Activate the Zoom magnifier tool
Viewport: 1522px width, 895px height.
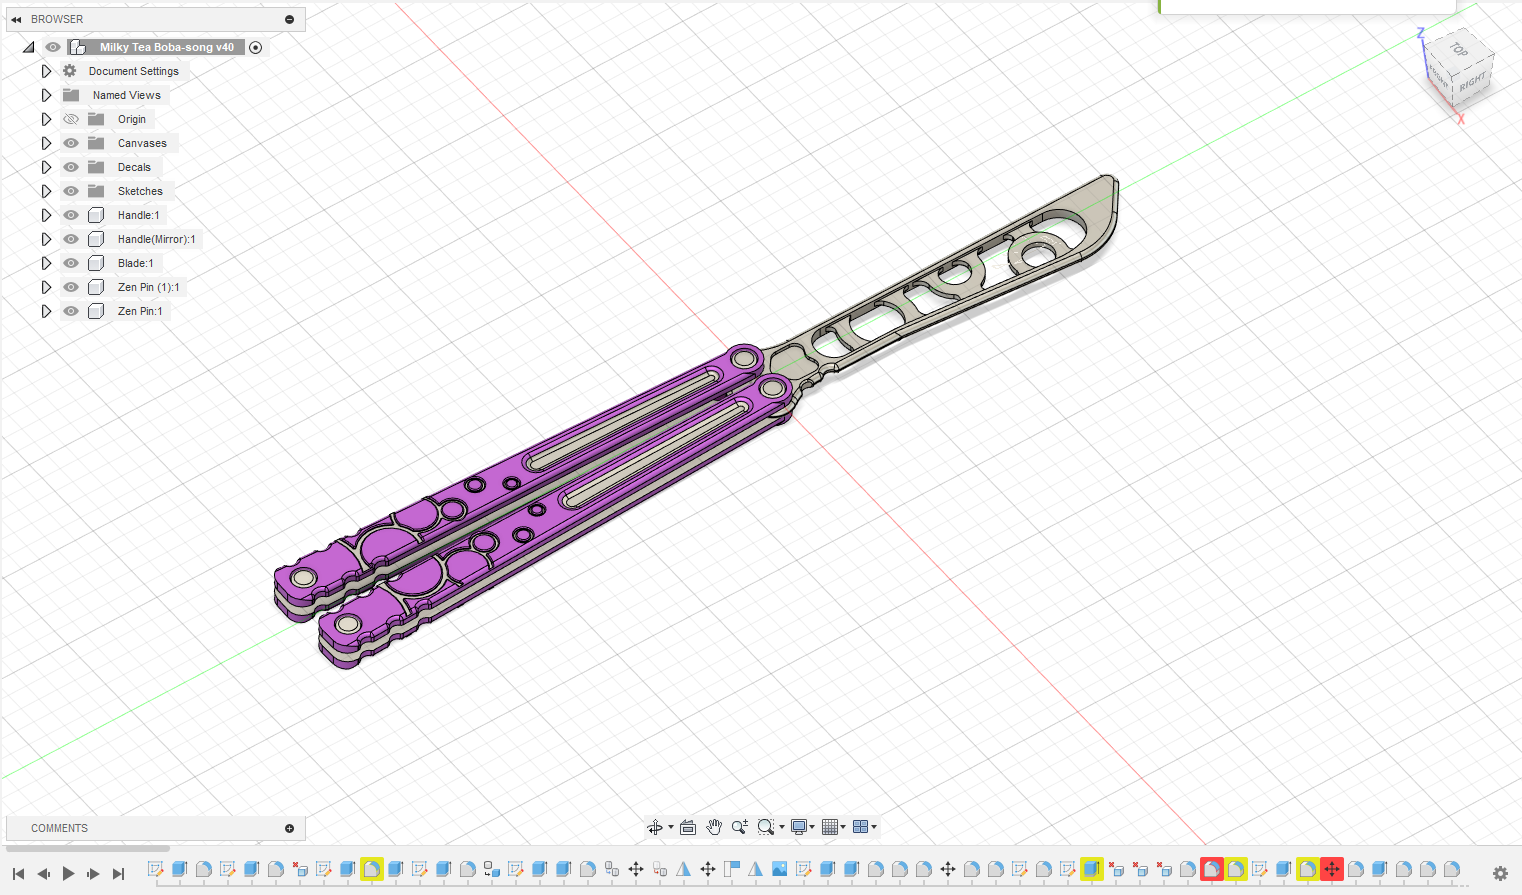coord(739,827)
